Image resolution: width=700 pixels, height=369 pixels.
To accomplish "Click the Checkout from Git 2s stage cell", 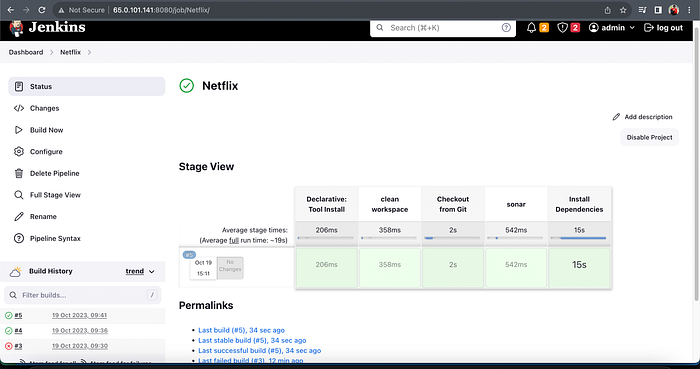I will [x=453, y=268].
